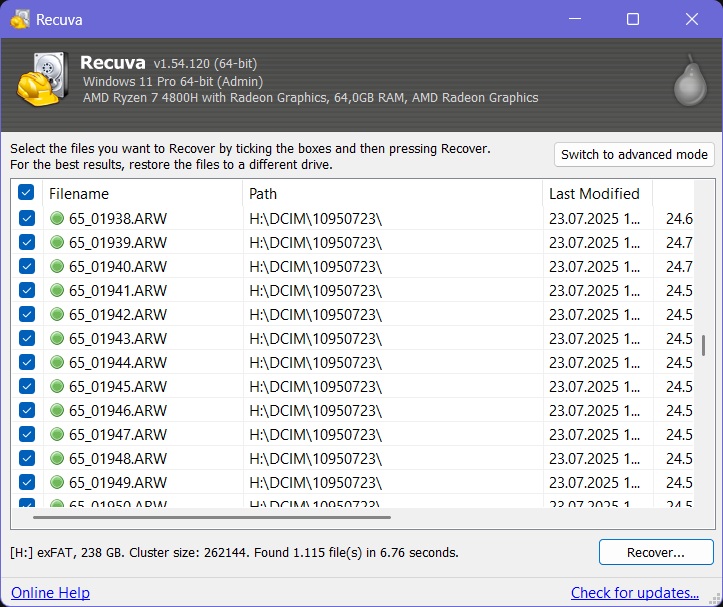This screenshot has height=607, width=723.
Task: Select filename 65_01938.ARW
Action: tap(118, 218)
